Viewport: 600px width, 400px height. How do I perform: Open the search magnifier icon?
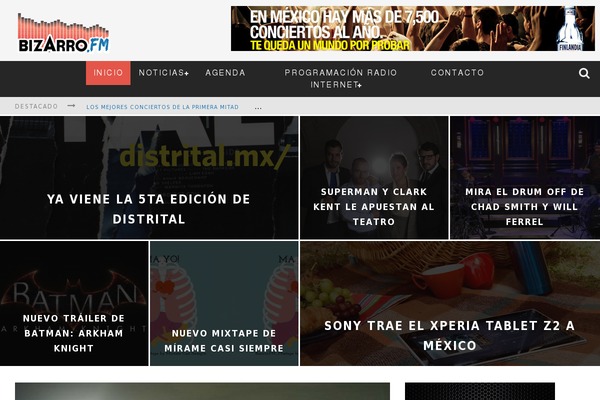pos(584,73)
